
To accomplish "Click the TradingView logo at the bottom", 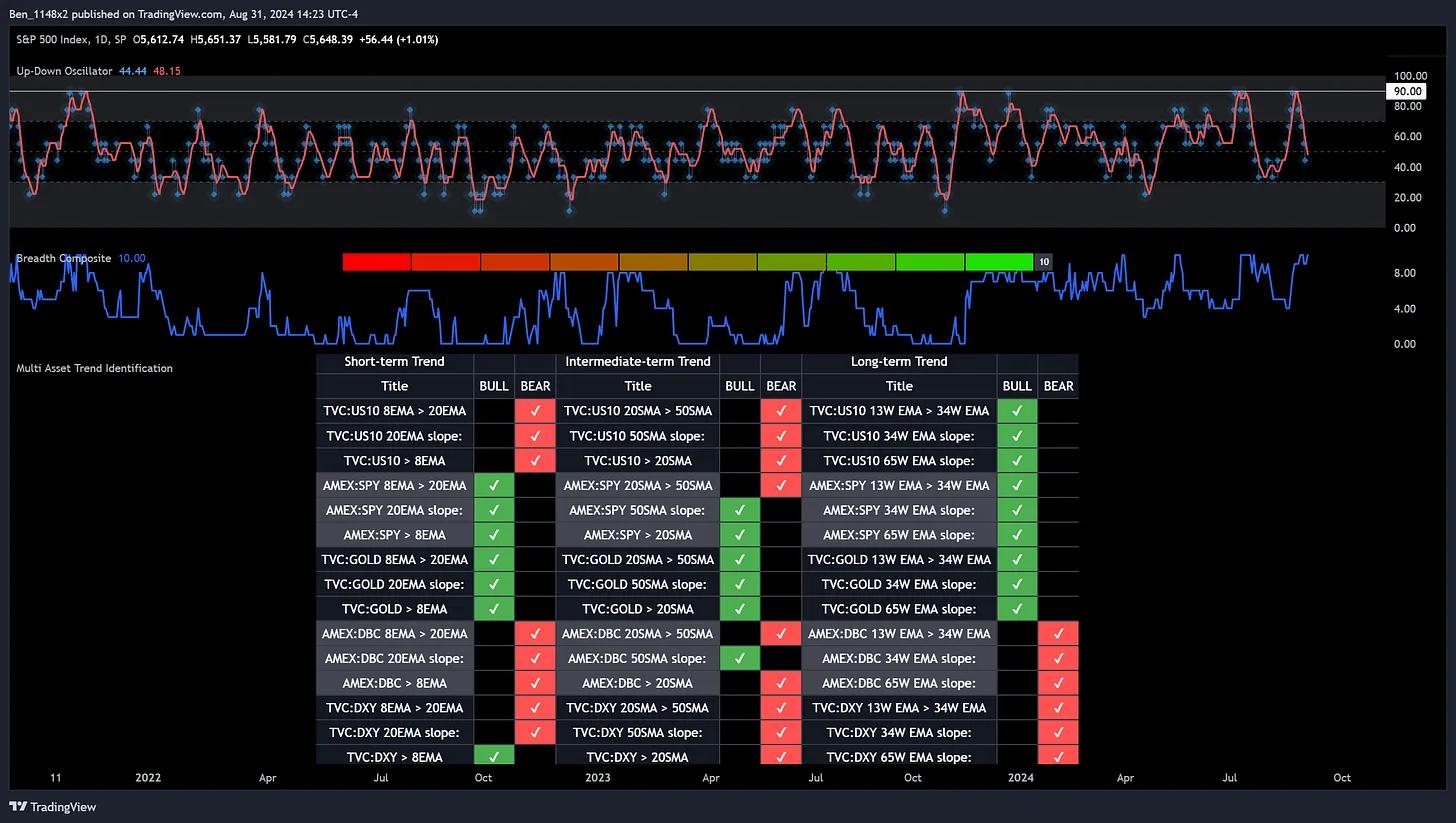I will [x=53, y=807].
